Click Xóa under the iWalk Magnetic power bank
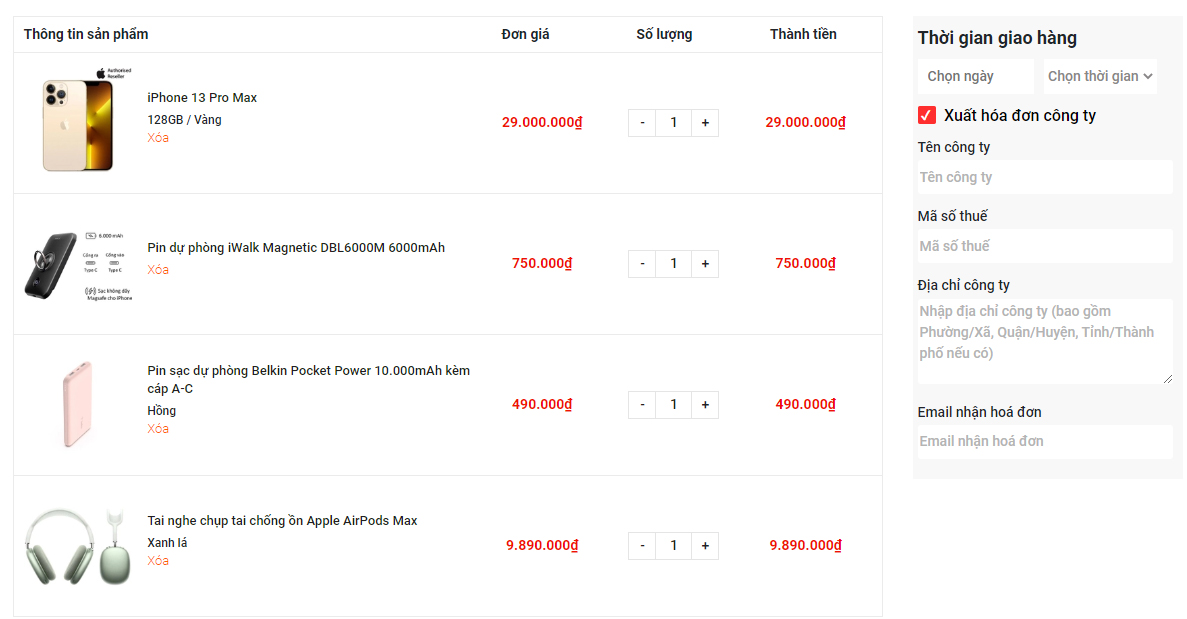The image size is (1187, 619). tap(158, 270)
